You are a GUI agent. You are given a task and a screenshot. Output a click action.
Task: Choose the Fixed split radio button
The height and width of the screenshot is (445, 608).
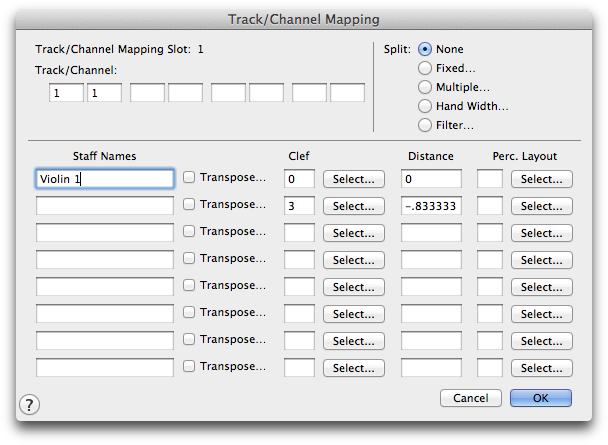pos(425,68)
